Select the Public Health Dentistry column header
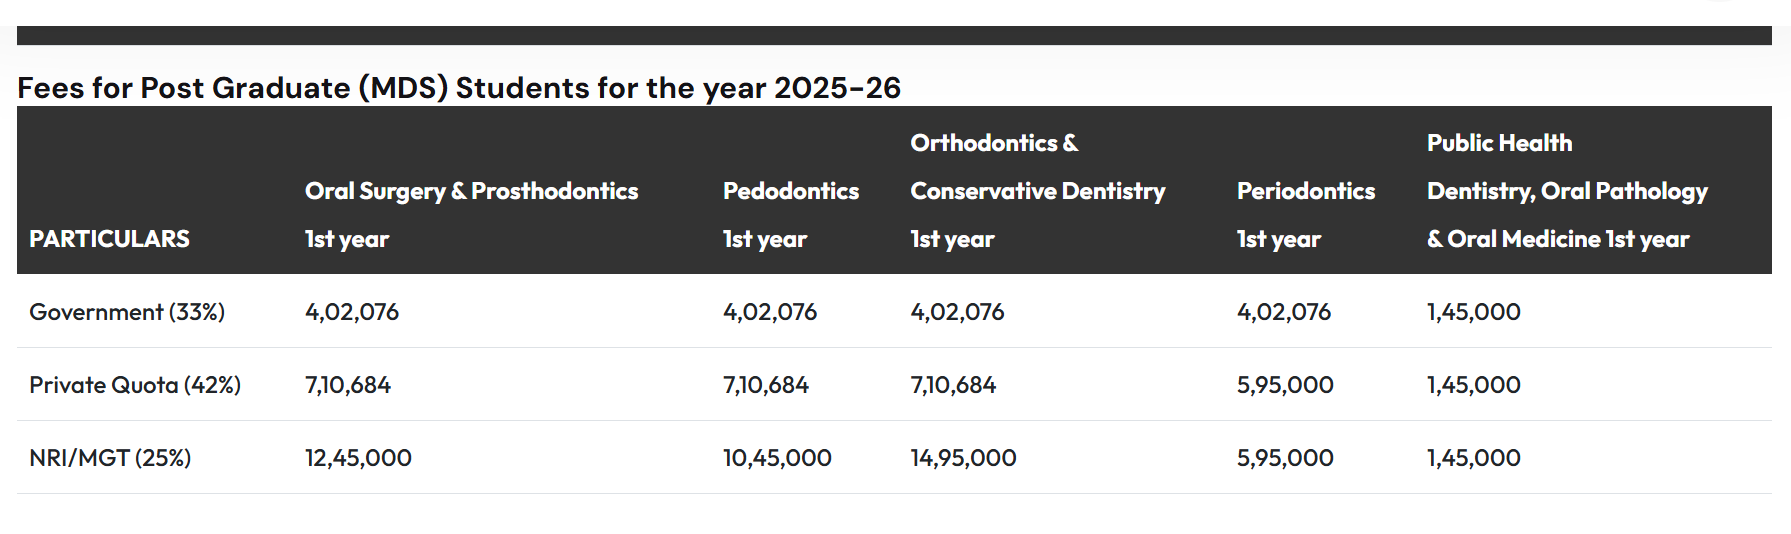 pyautogui.click(x=1566, y=191)
